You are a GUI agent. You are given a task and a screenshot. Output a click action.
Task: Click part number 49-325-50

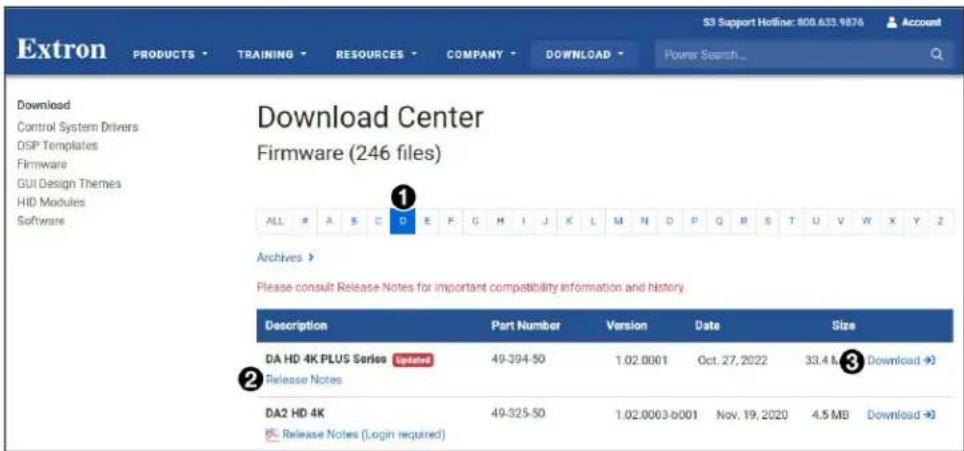(x=518, y=414)
